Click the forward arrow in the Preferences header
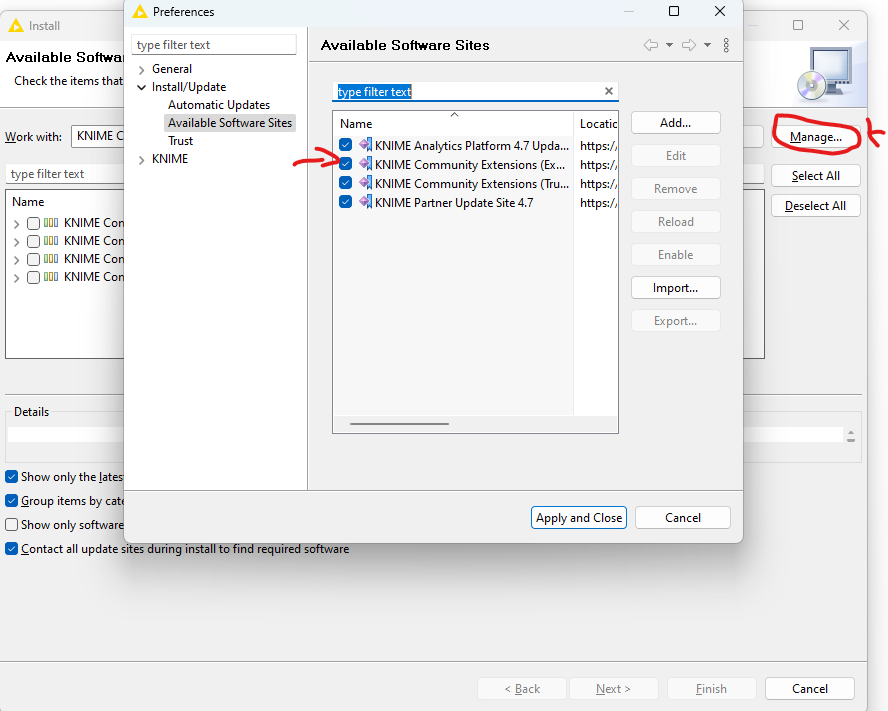This screenshot has width=888, height=711. (x=689, y=45)
